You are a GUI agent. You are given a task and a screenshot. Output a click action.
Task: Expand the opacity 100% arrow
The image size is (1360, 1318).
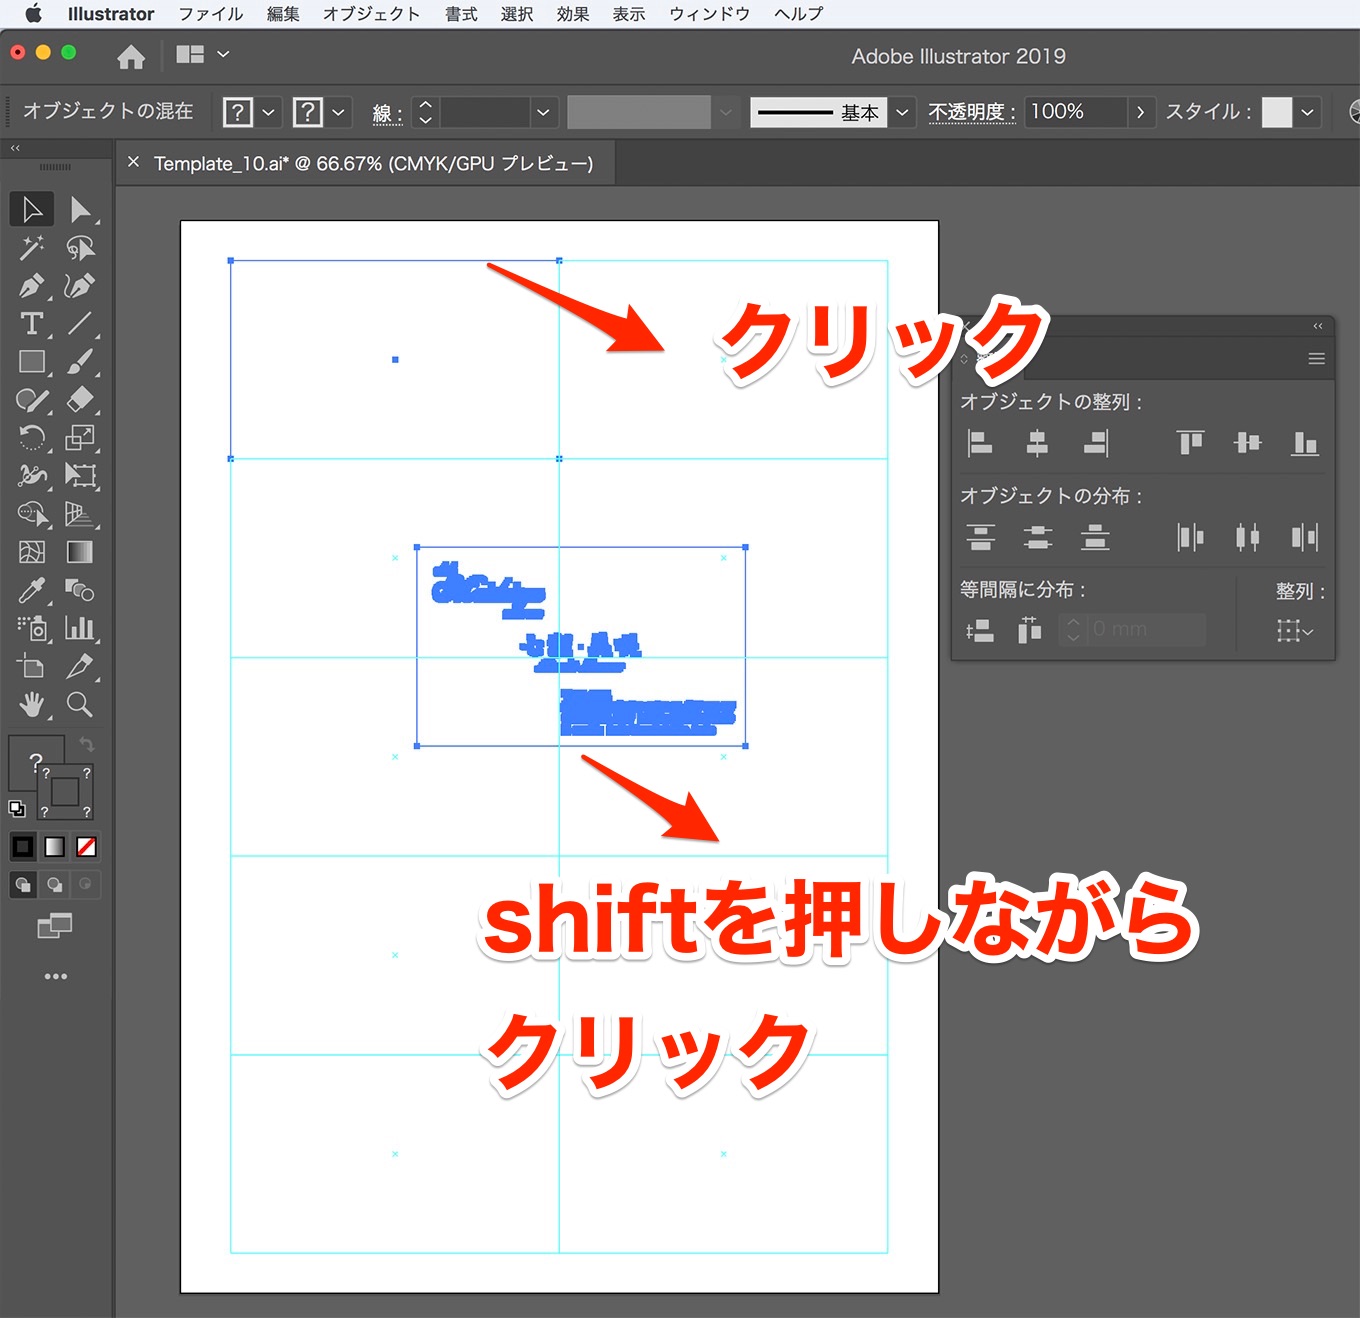point(1140,112)
